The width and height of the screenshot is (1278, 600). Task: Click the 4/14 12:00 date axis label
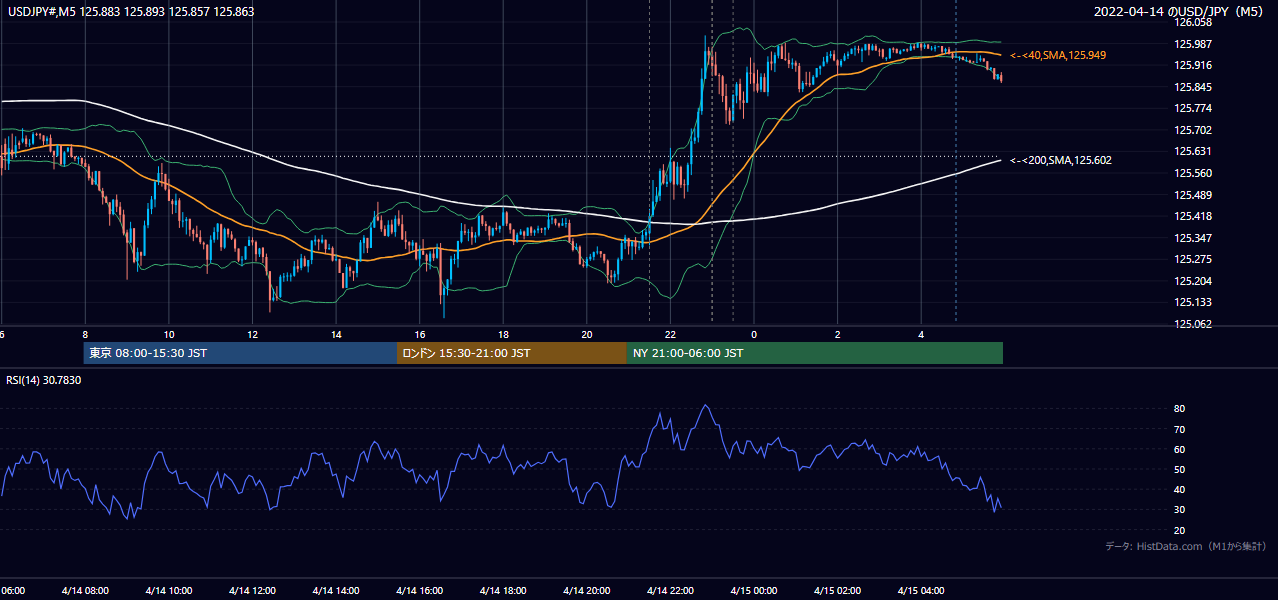252,590
